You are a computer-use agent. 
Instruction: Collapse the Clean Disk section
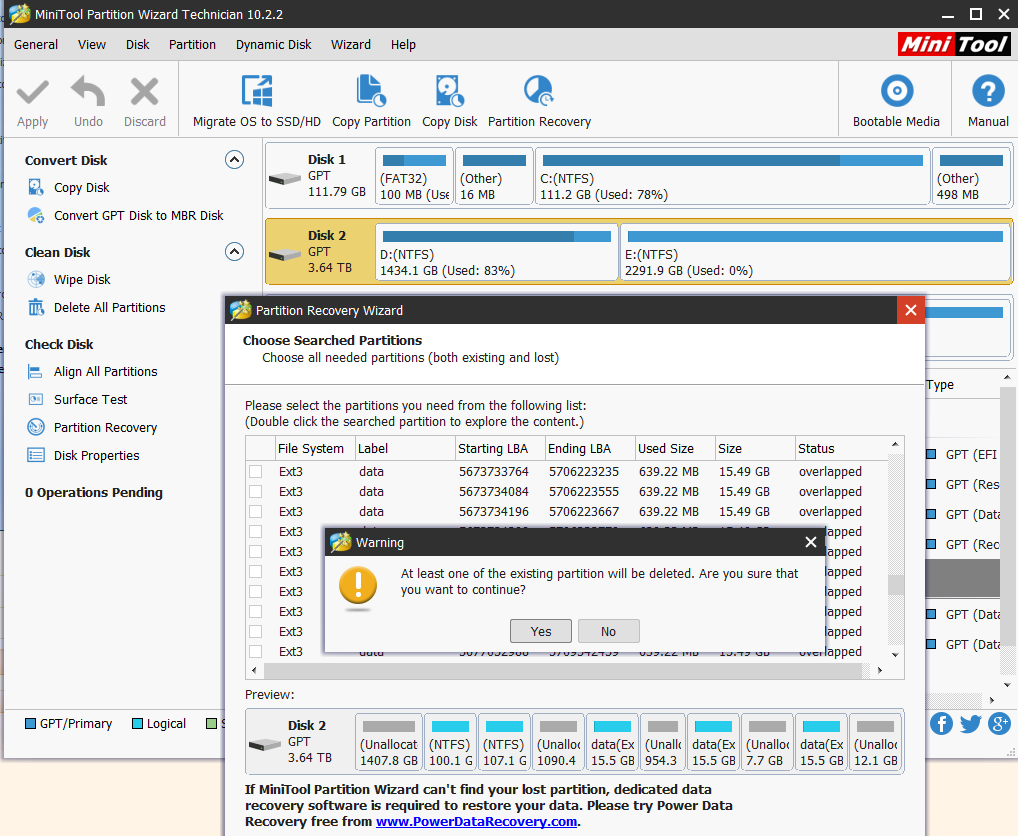click(234, 252)
